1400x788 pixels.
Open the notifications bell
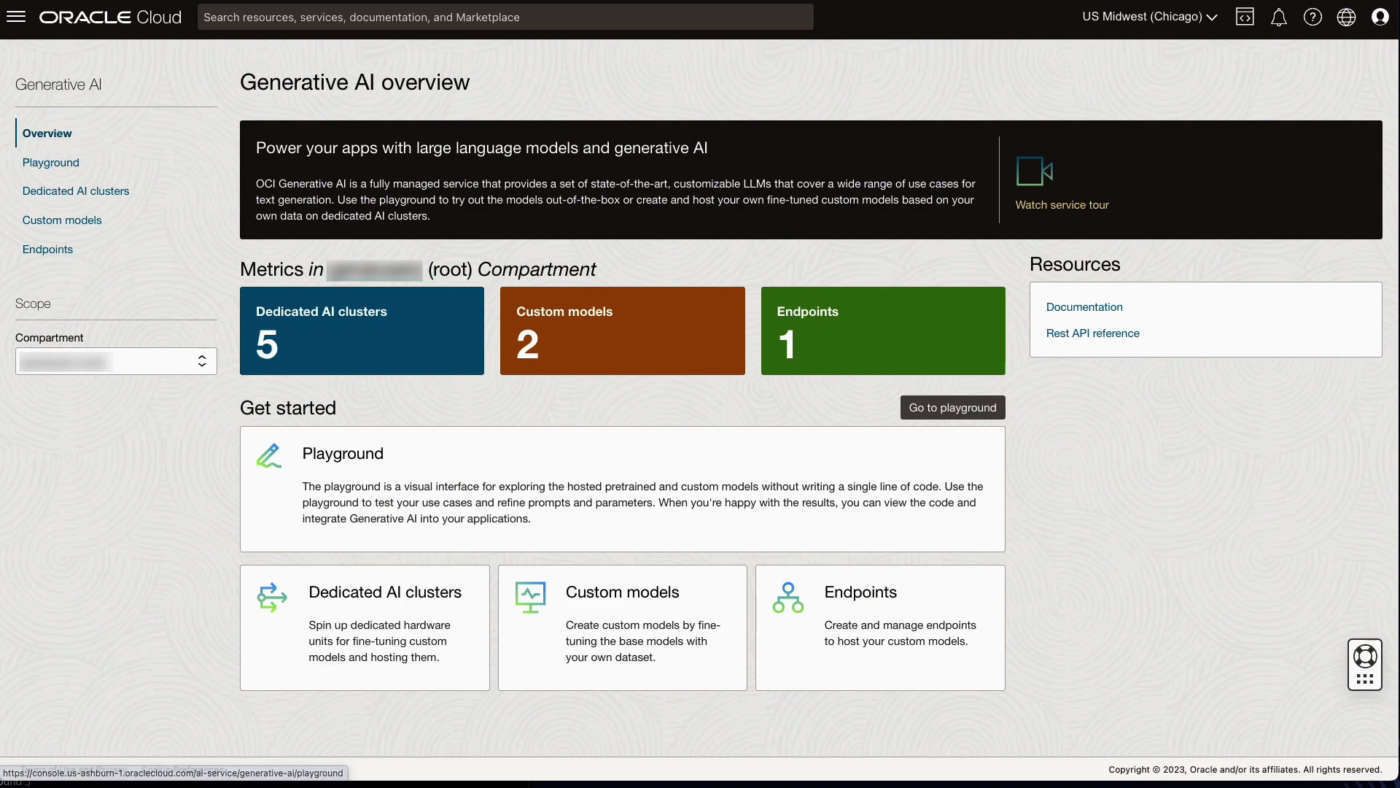pos(1278,17)
